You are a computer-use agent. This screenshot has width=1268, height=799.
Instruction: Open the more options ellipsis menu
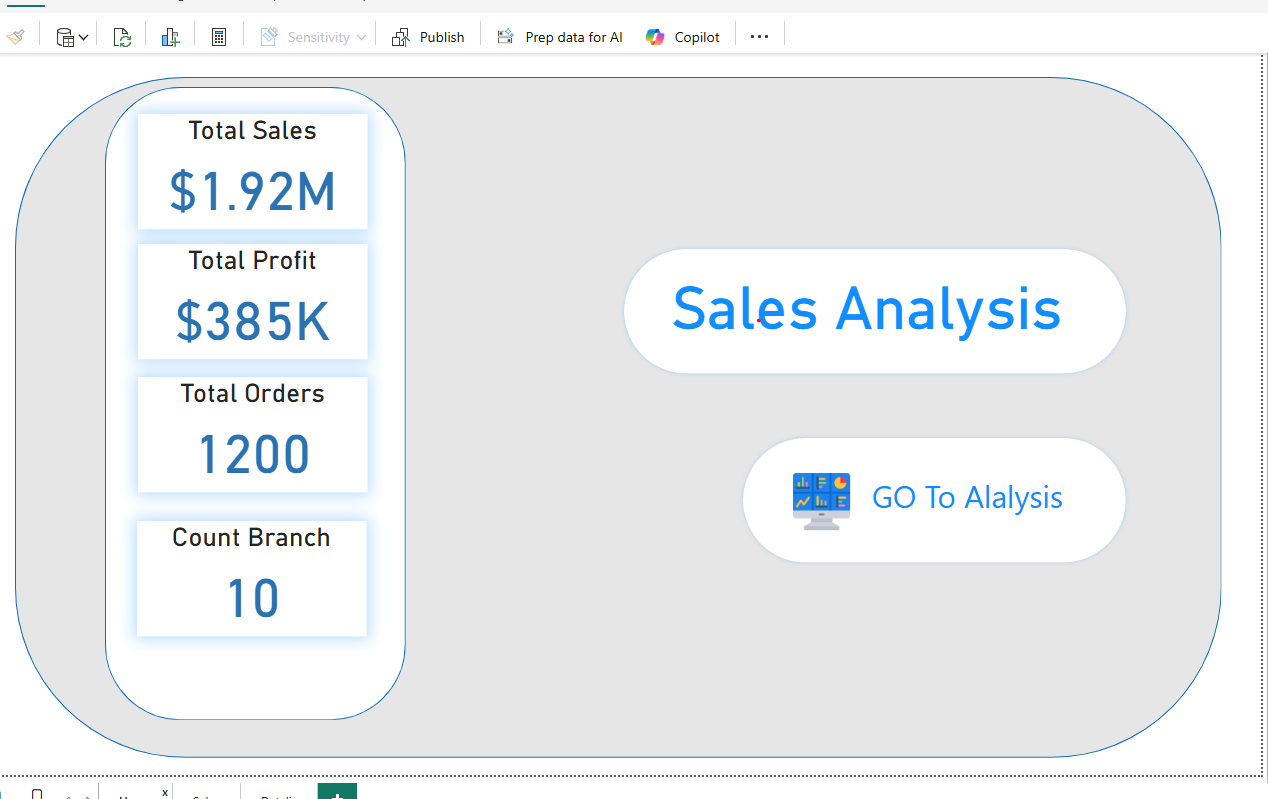tap(759, 37)
